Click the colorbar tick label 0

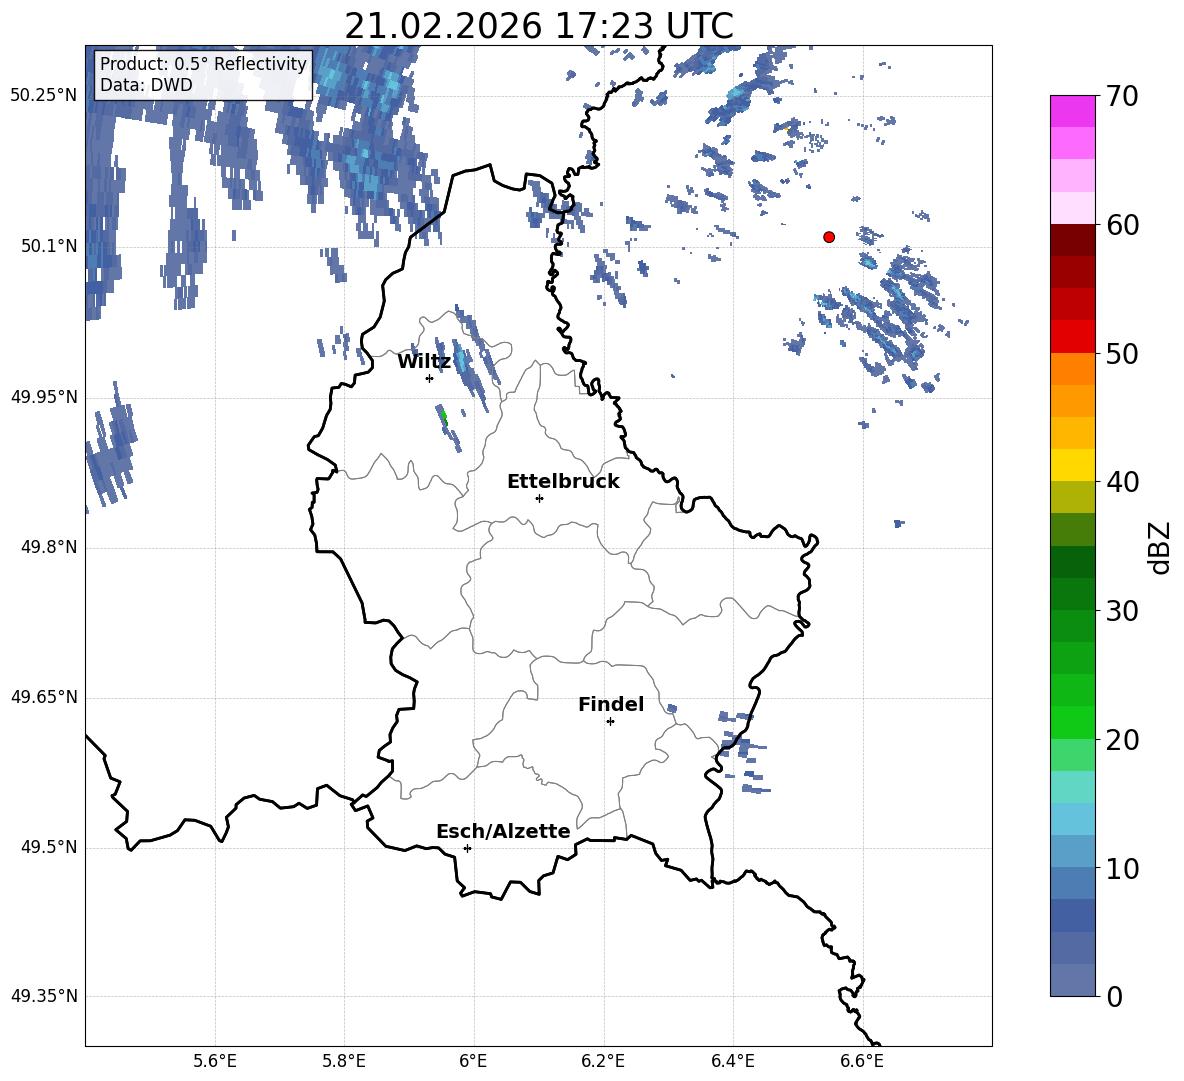coord(1115,997)
